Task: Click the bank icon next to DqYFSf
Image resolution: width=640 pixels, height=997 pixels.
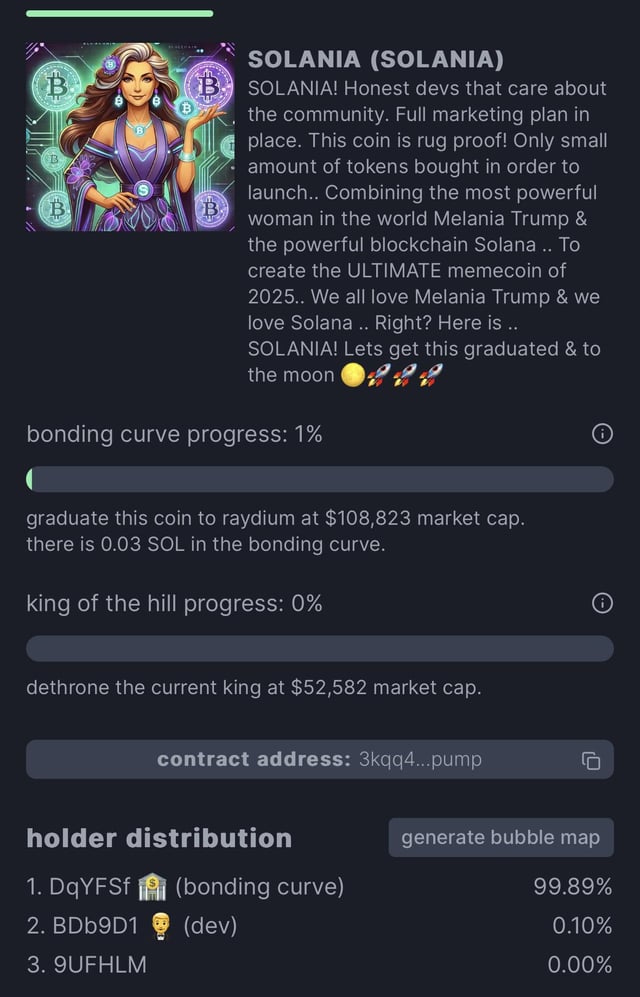Action: click(152, 887)
